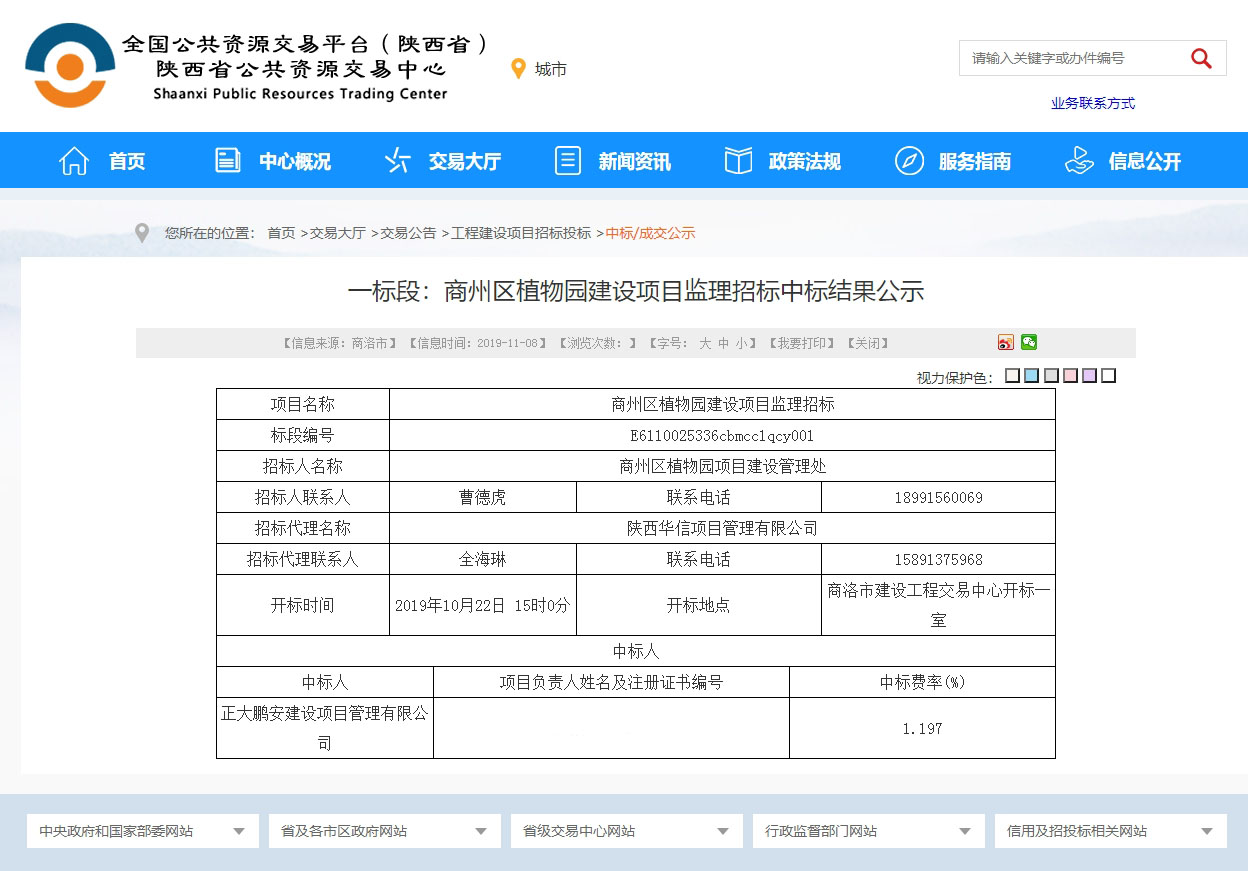Click the star icon beside 交易大厅
The height and width of the screenshot is (871, 1248).
click(x=397, y=161)
